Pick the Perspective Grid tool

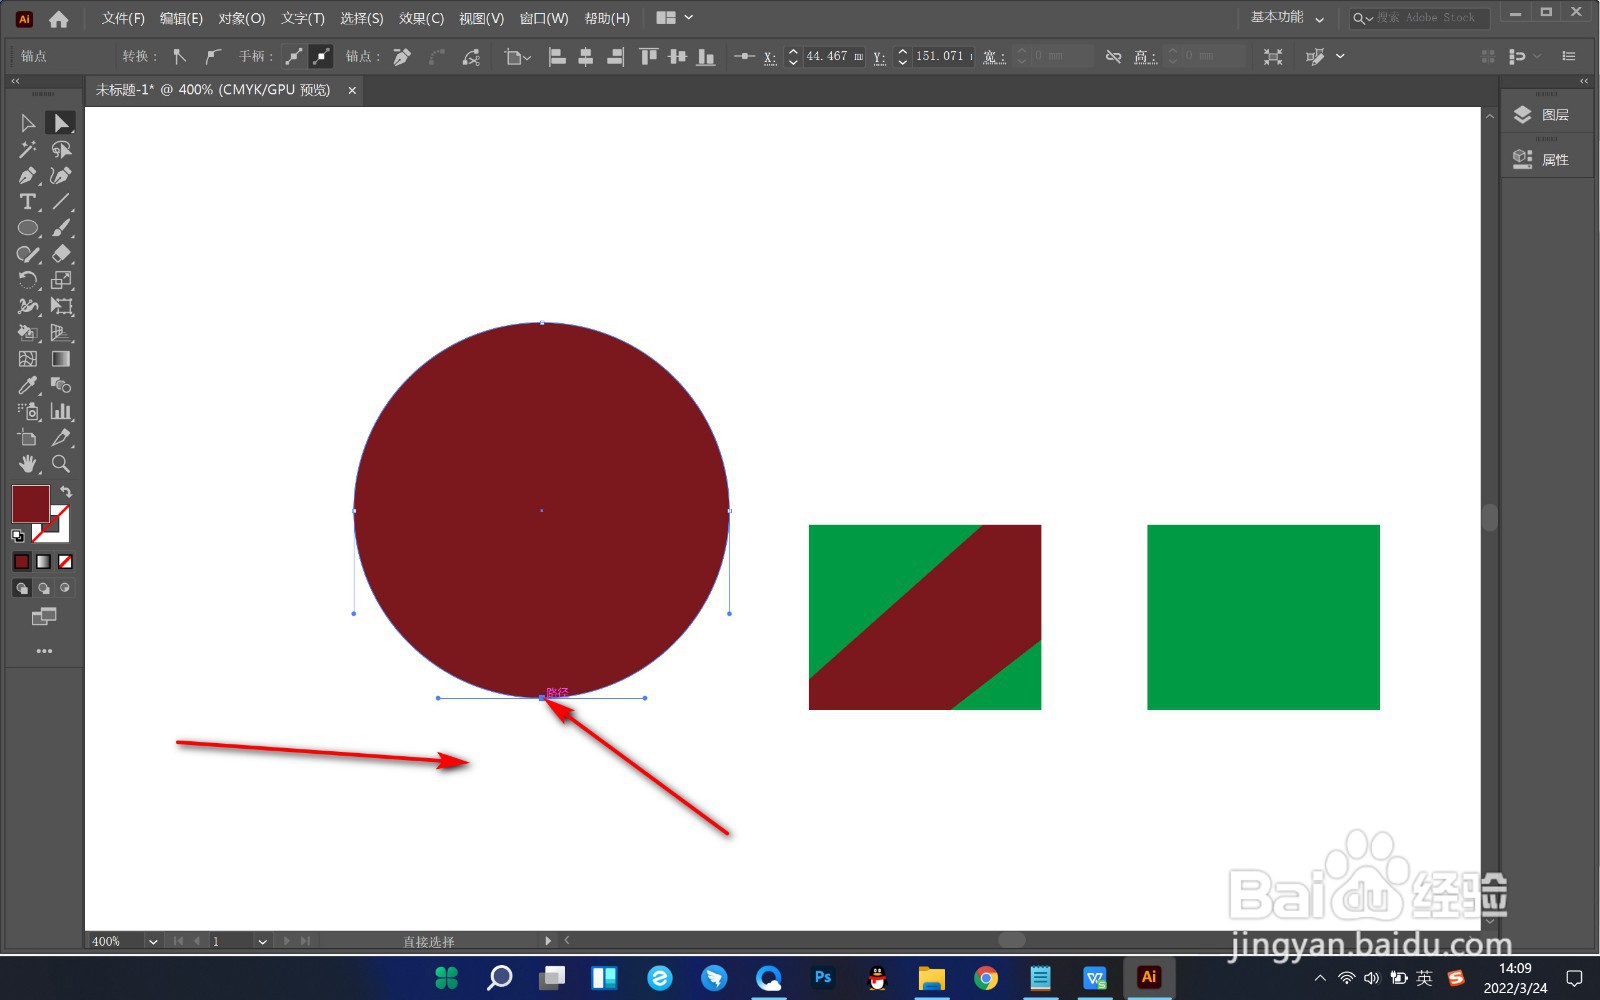(61, 333)
